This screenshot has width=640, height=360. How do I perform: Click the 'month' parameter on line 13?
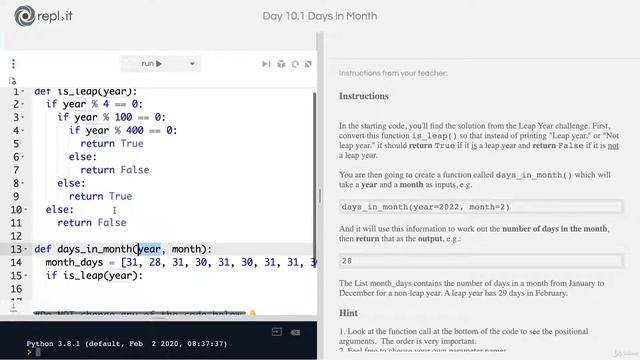186,249
